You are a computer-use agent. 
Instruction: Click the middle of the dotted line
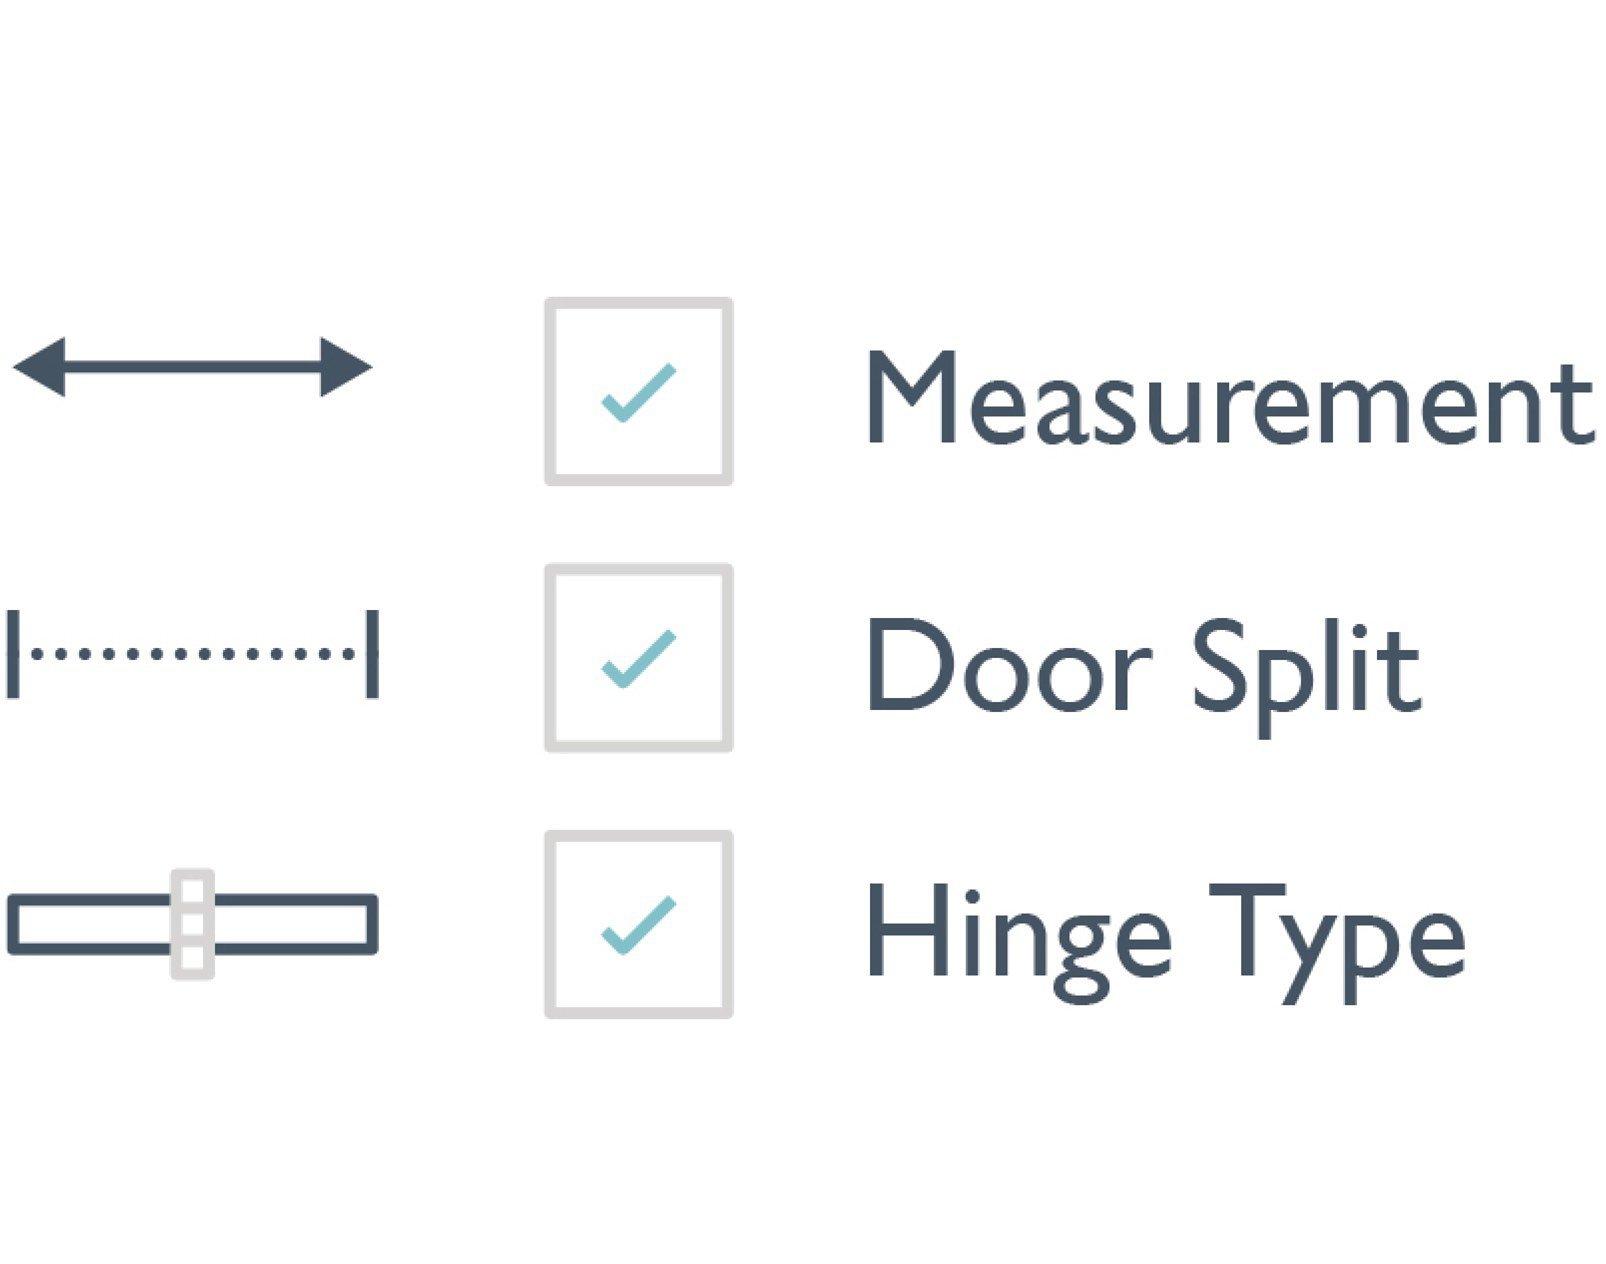pyautogui.click(x=193, y=654)
